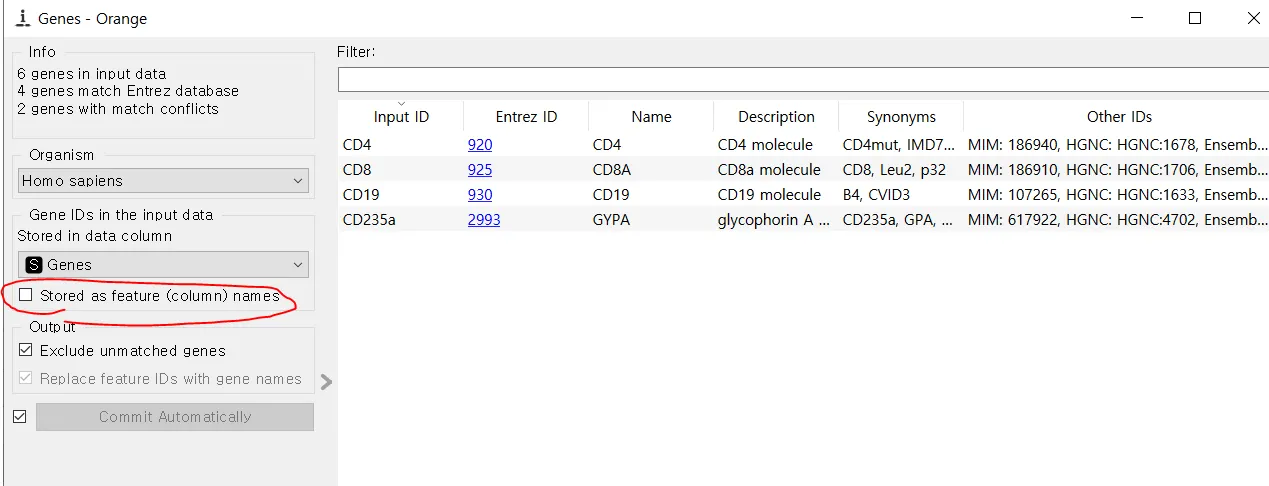
Task: Open Entrez ID link 925
Action: pyautogui.click(x=480, y=170)
